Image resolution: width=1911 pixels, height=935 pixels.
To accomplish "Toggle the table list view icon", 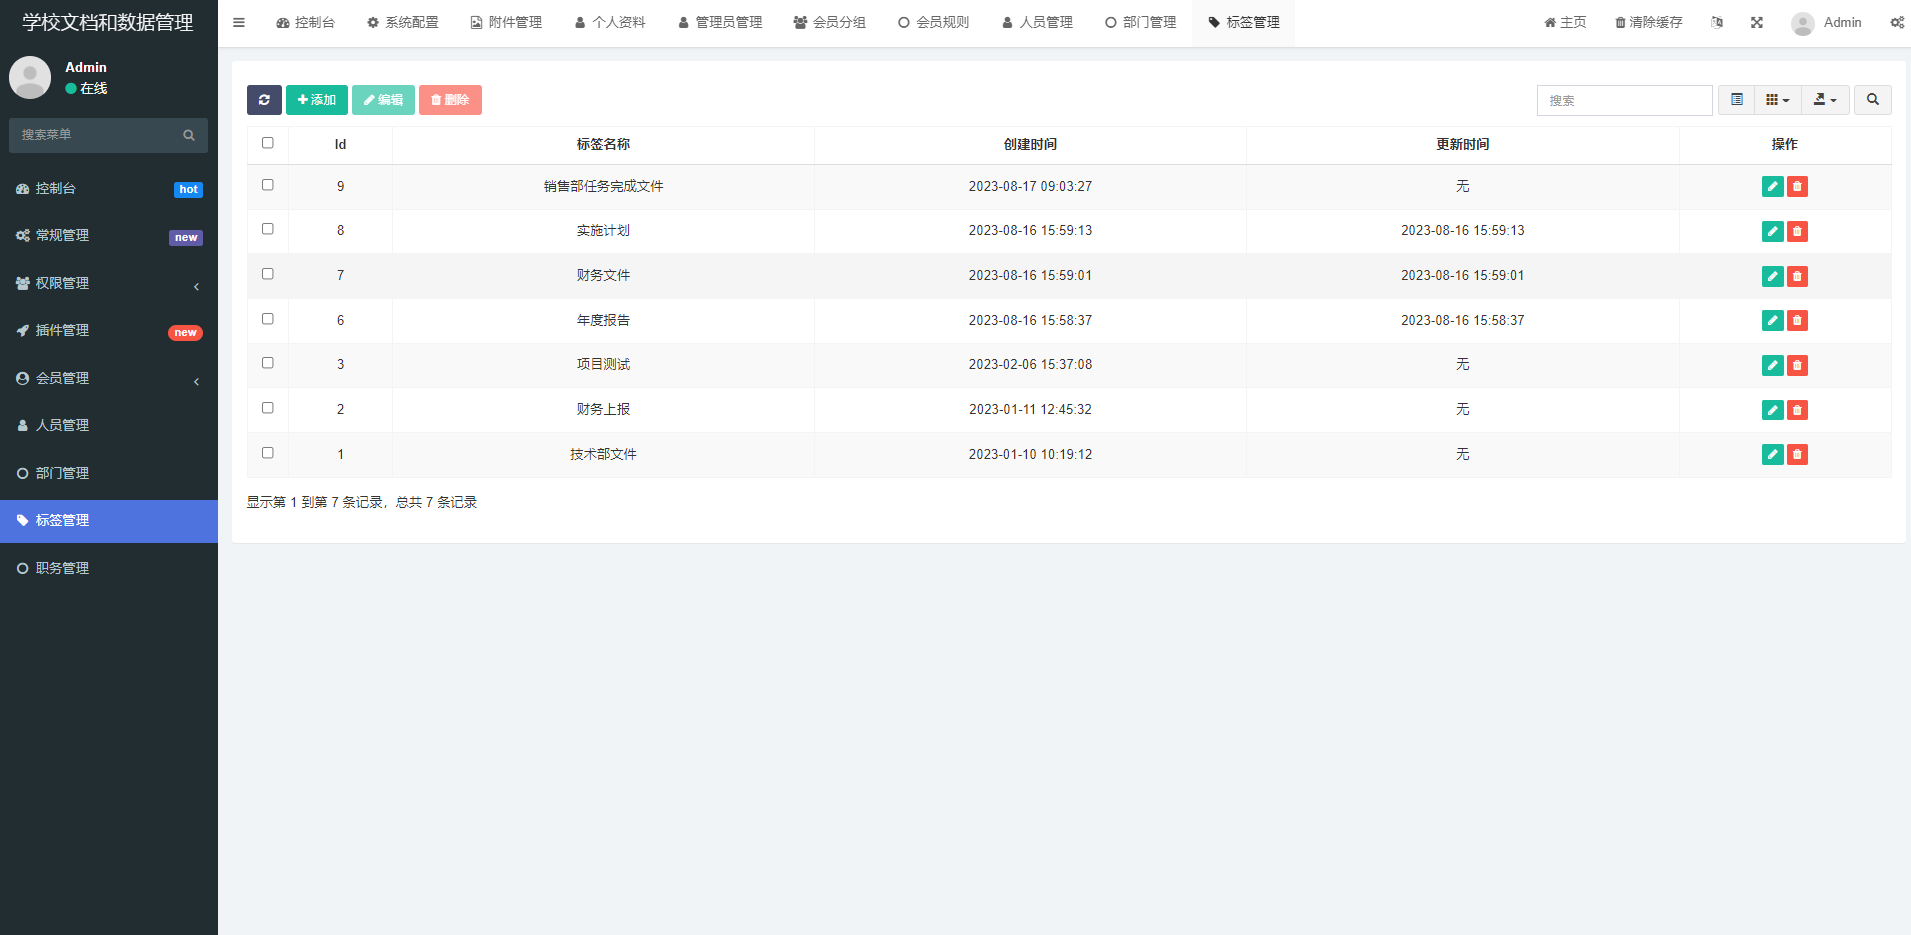I will (1736, 100).
